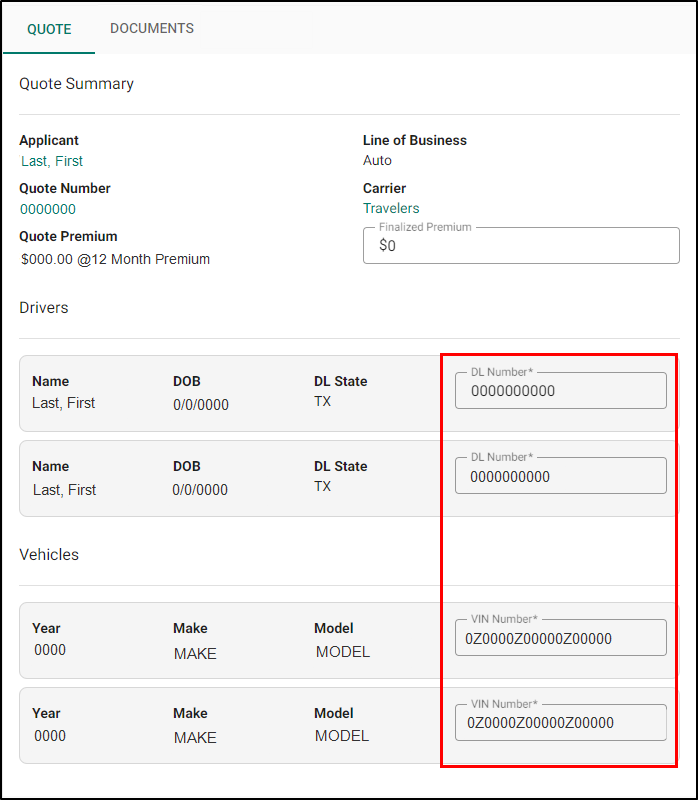
Task: Click the Quote Summary heading
Action: tap(76, 84)
